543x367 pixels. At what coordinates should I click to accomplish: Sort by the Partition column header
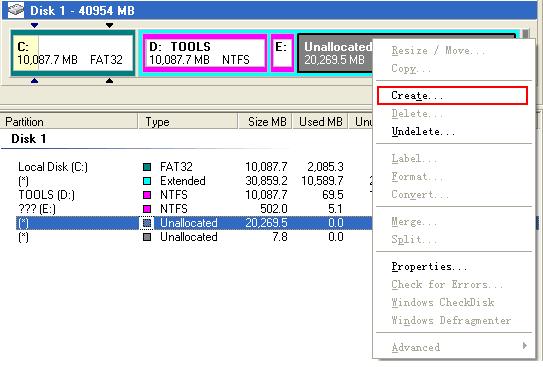tap(69, 122)
